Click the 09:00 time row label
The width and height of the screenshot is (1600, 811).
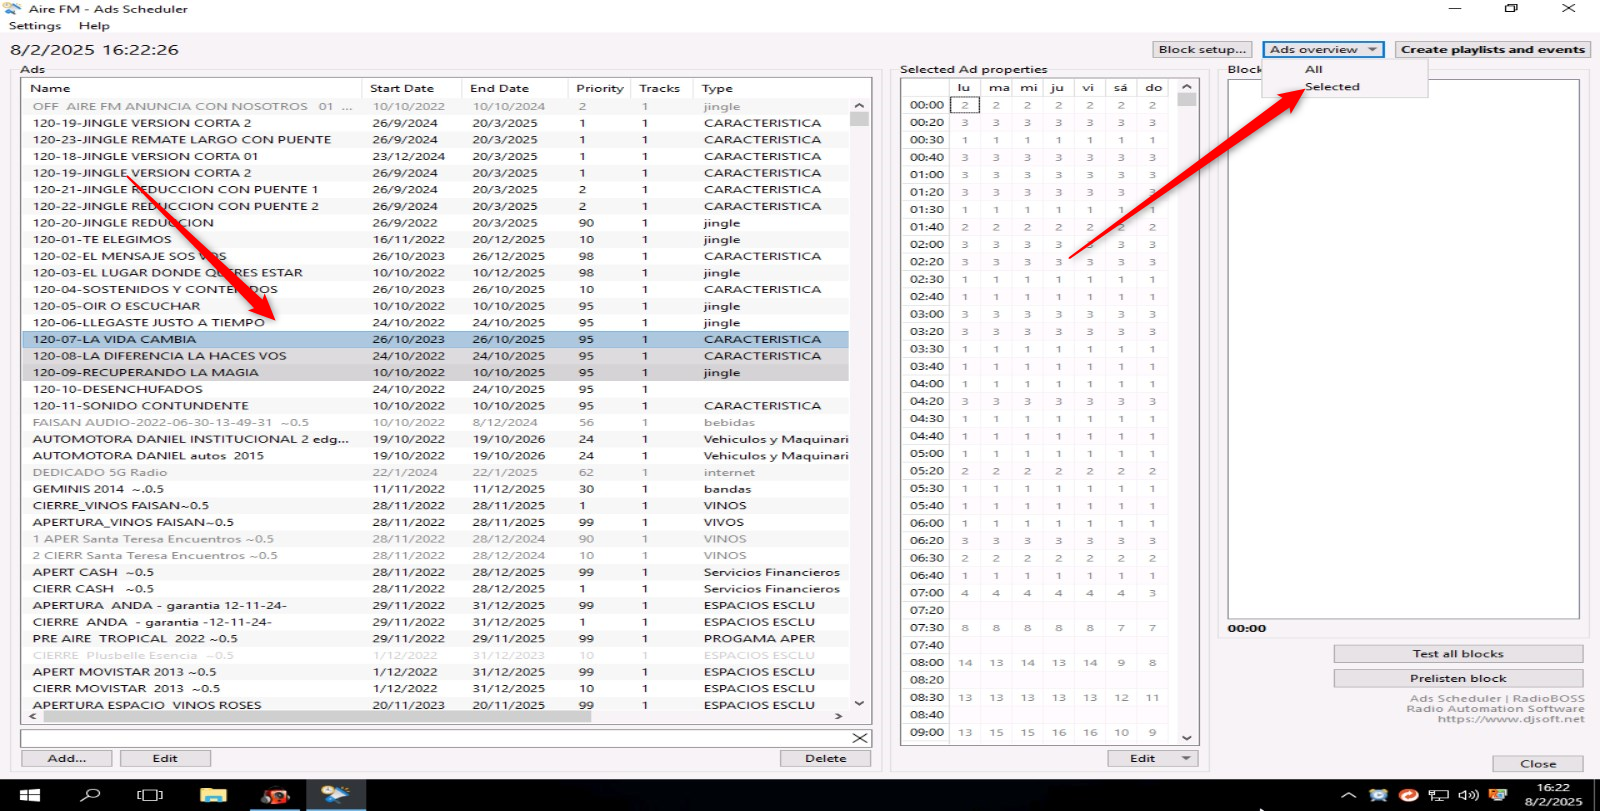tap(926, 732)
